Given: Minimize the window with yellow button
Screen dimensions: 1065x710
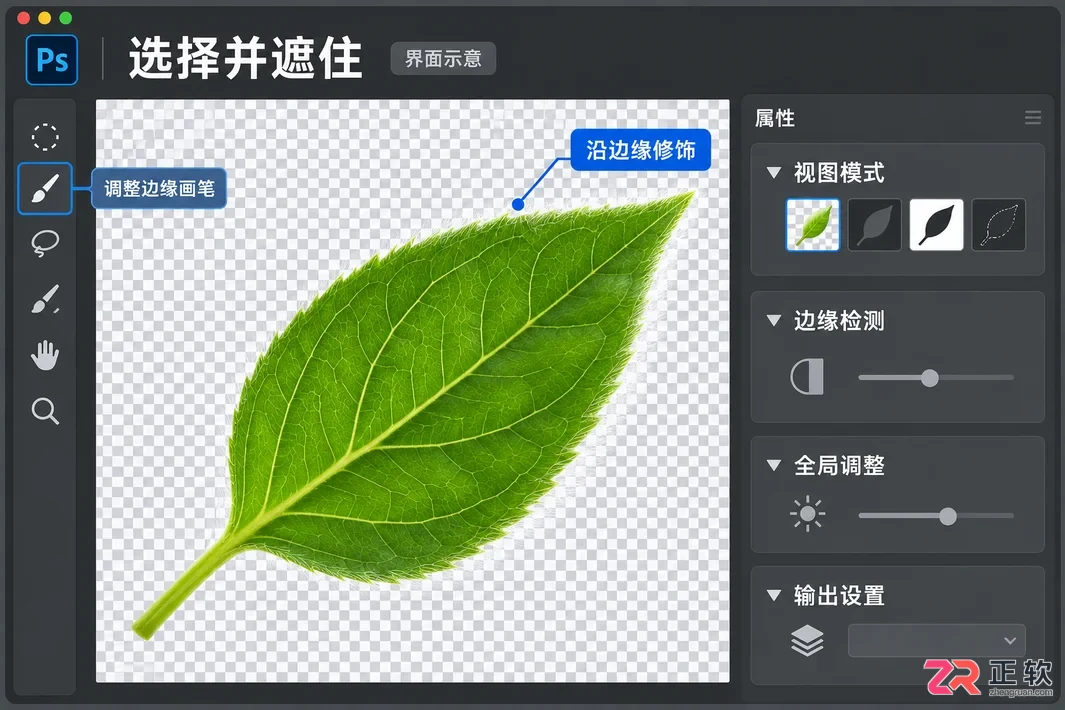Looking at the screenshot, I should pos(44,18).
